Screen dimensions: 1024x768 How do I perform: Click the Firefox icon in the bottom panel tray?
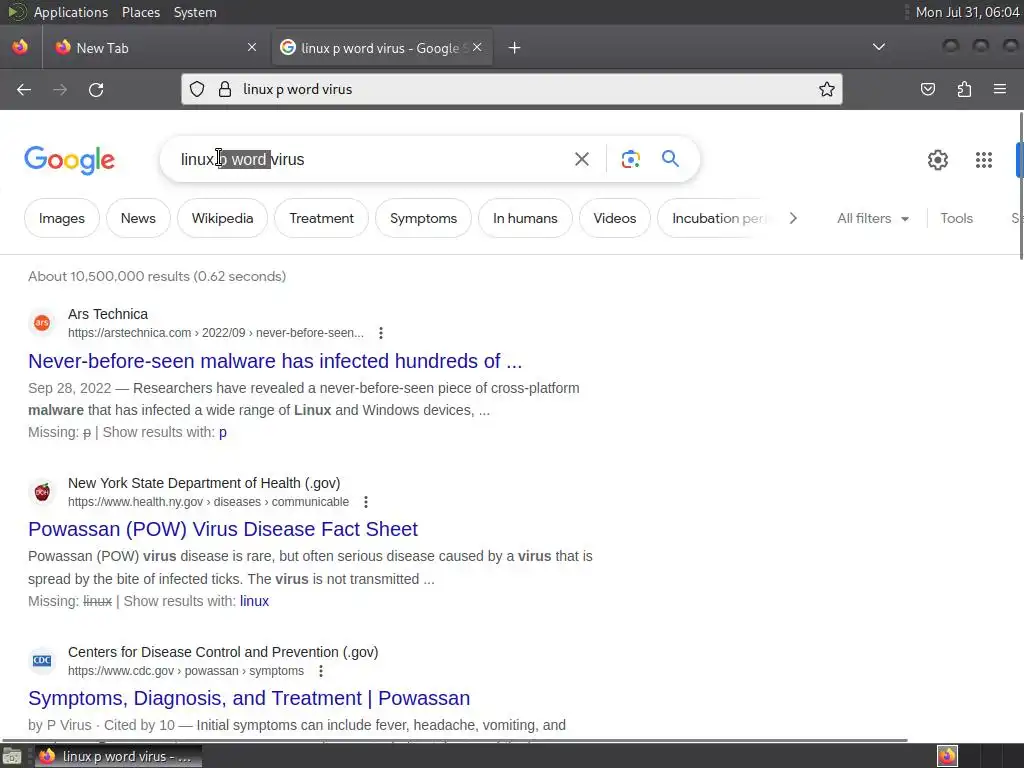click(x=947, y=756)
